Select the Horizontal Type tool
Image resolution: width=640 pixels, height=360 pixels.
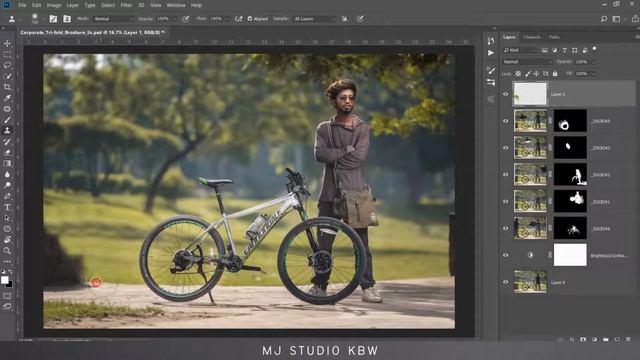7,207
